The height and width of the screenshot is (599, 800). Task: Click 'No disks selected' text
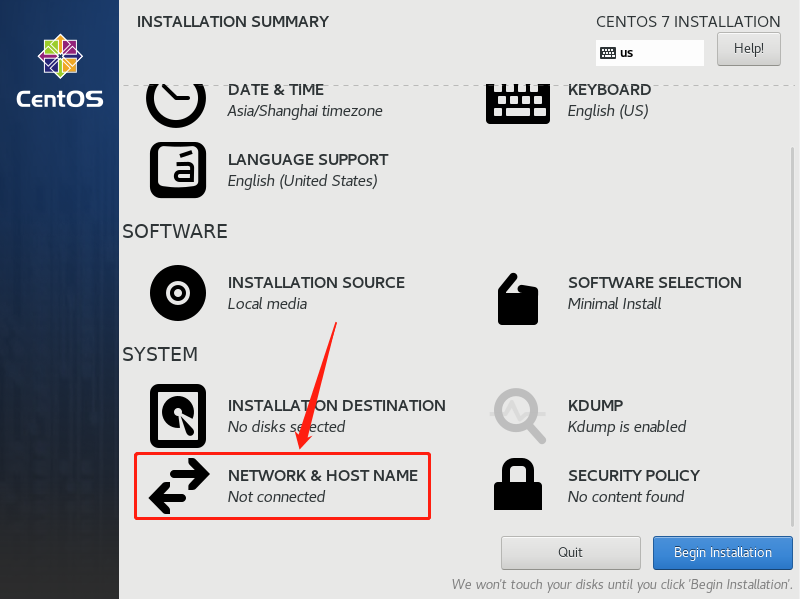286,427
